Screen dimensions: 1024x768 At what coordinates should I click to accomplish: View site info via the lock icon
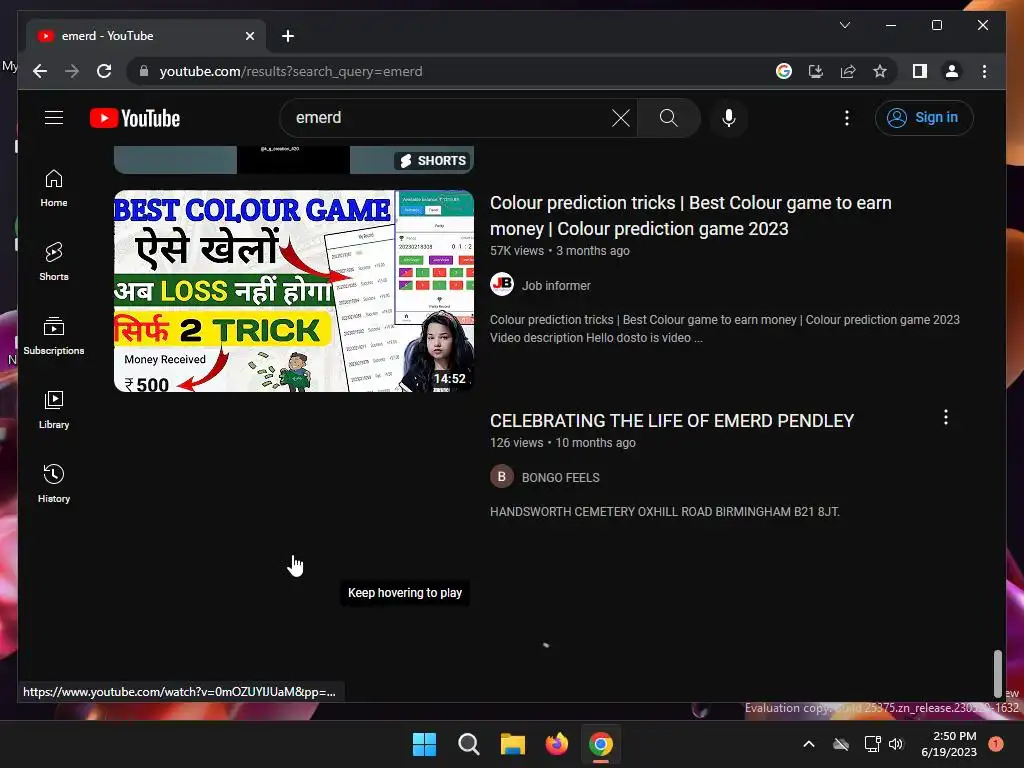144,71
